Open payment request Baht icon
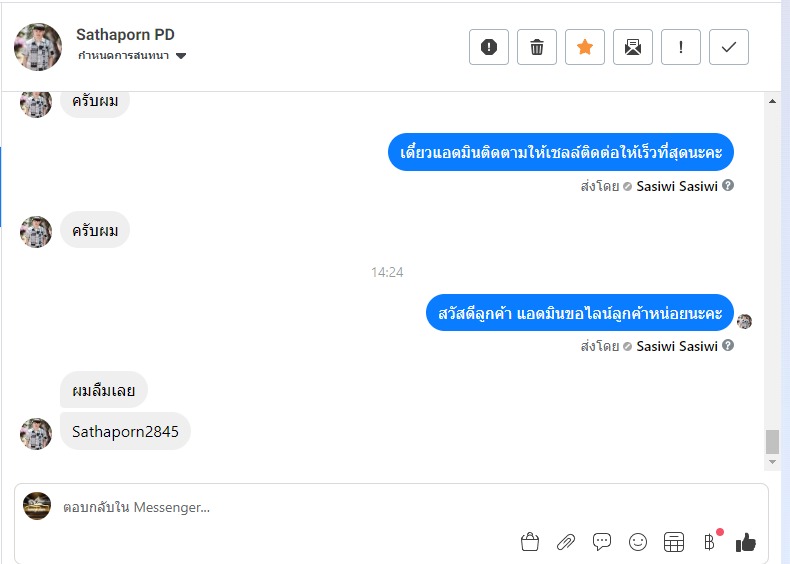790x564 pixels. click(709, 542)
